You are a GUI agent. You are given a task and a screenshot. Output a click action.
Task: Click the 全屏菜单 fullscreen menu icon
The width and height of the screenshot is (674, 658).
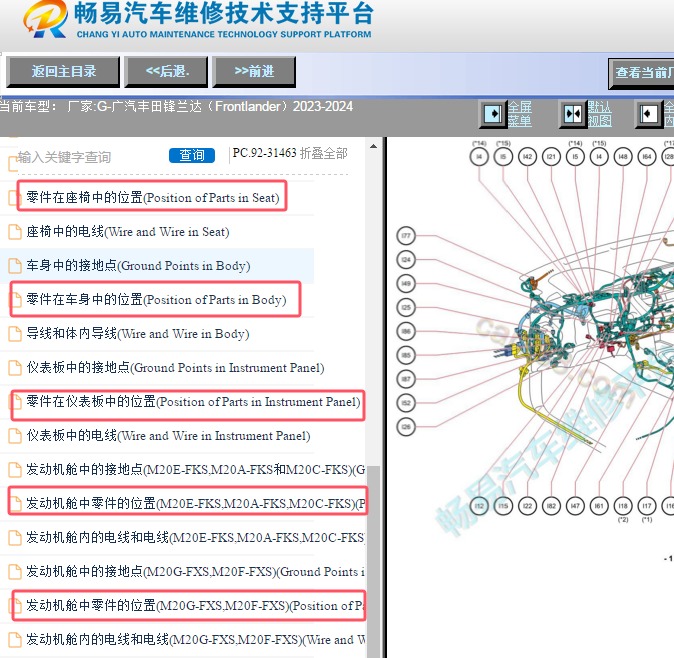[x=493, y=114]
